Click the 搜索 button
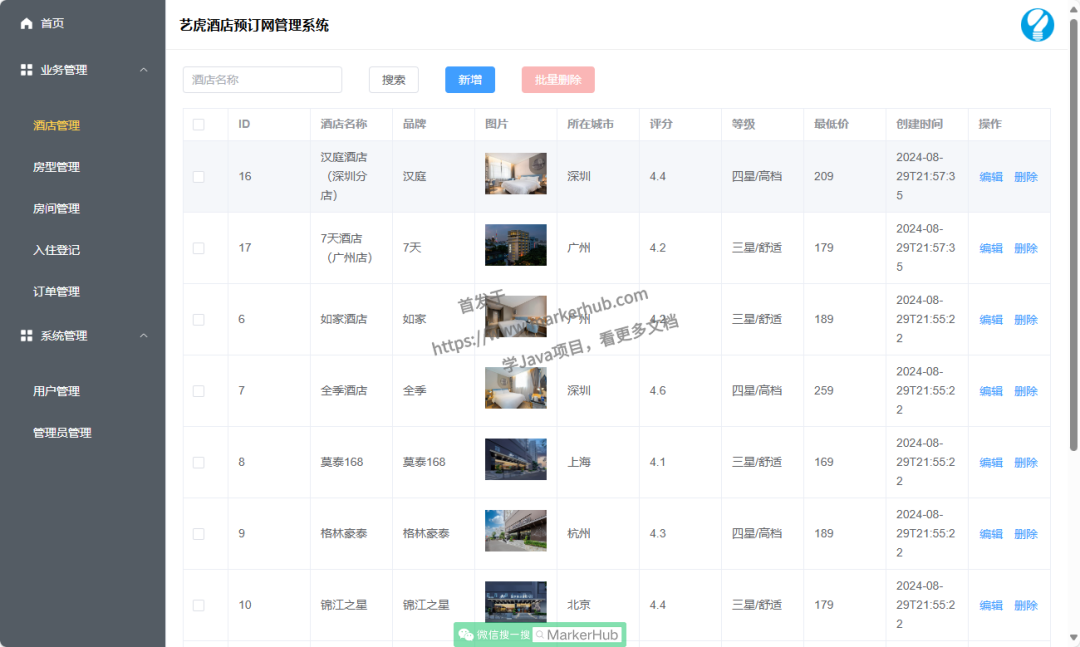 [x=394, y=80]
